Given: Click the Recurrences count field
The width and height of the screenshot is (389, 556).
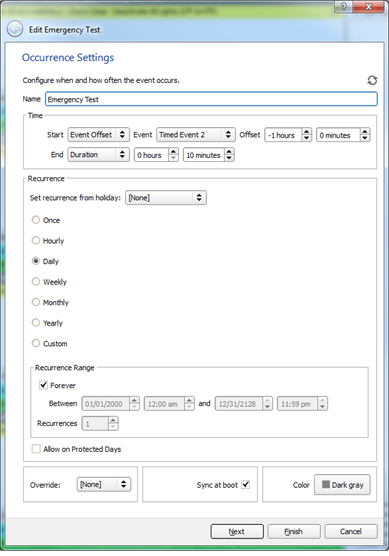Looking at the screenshot, I should pyautogui.click(x=100, y=424).
